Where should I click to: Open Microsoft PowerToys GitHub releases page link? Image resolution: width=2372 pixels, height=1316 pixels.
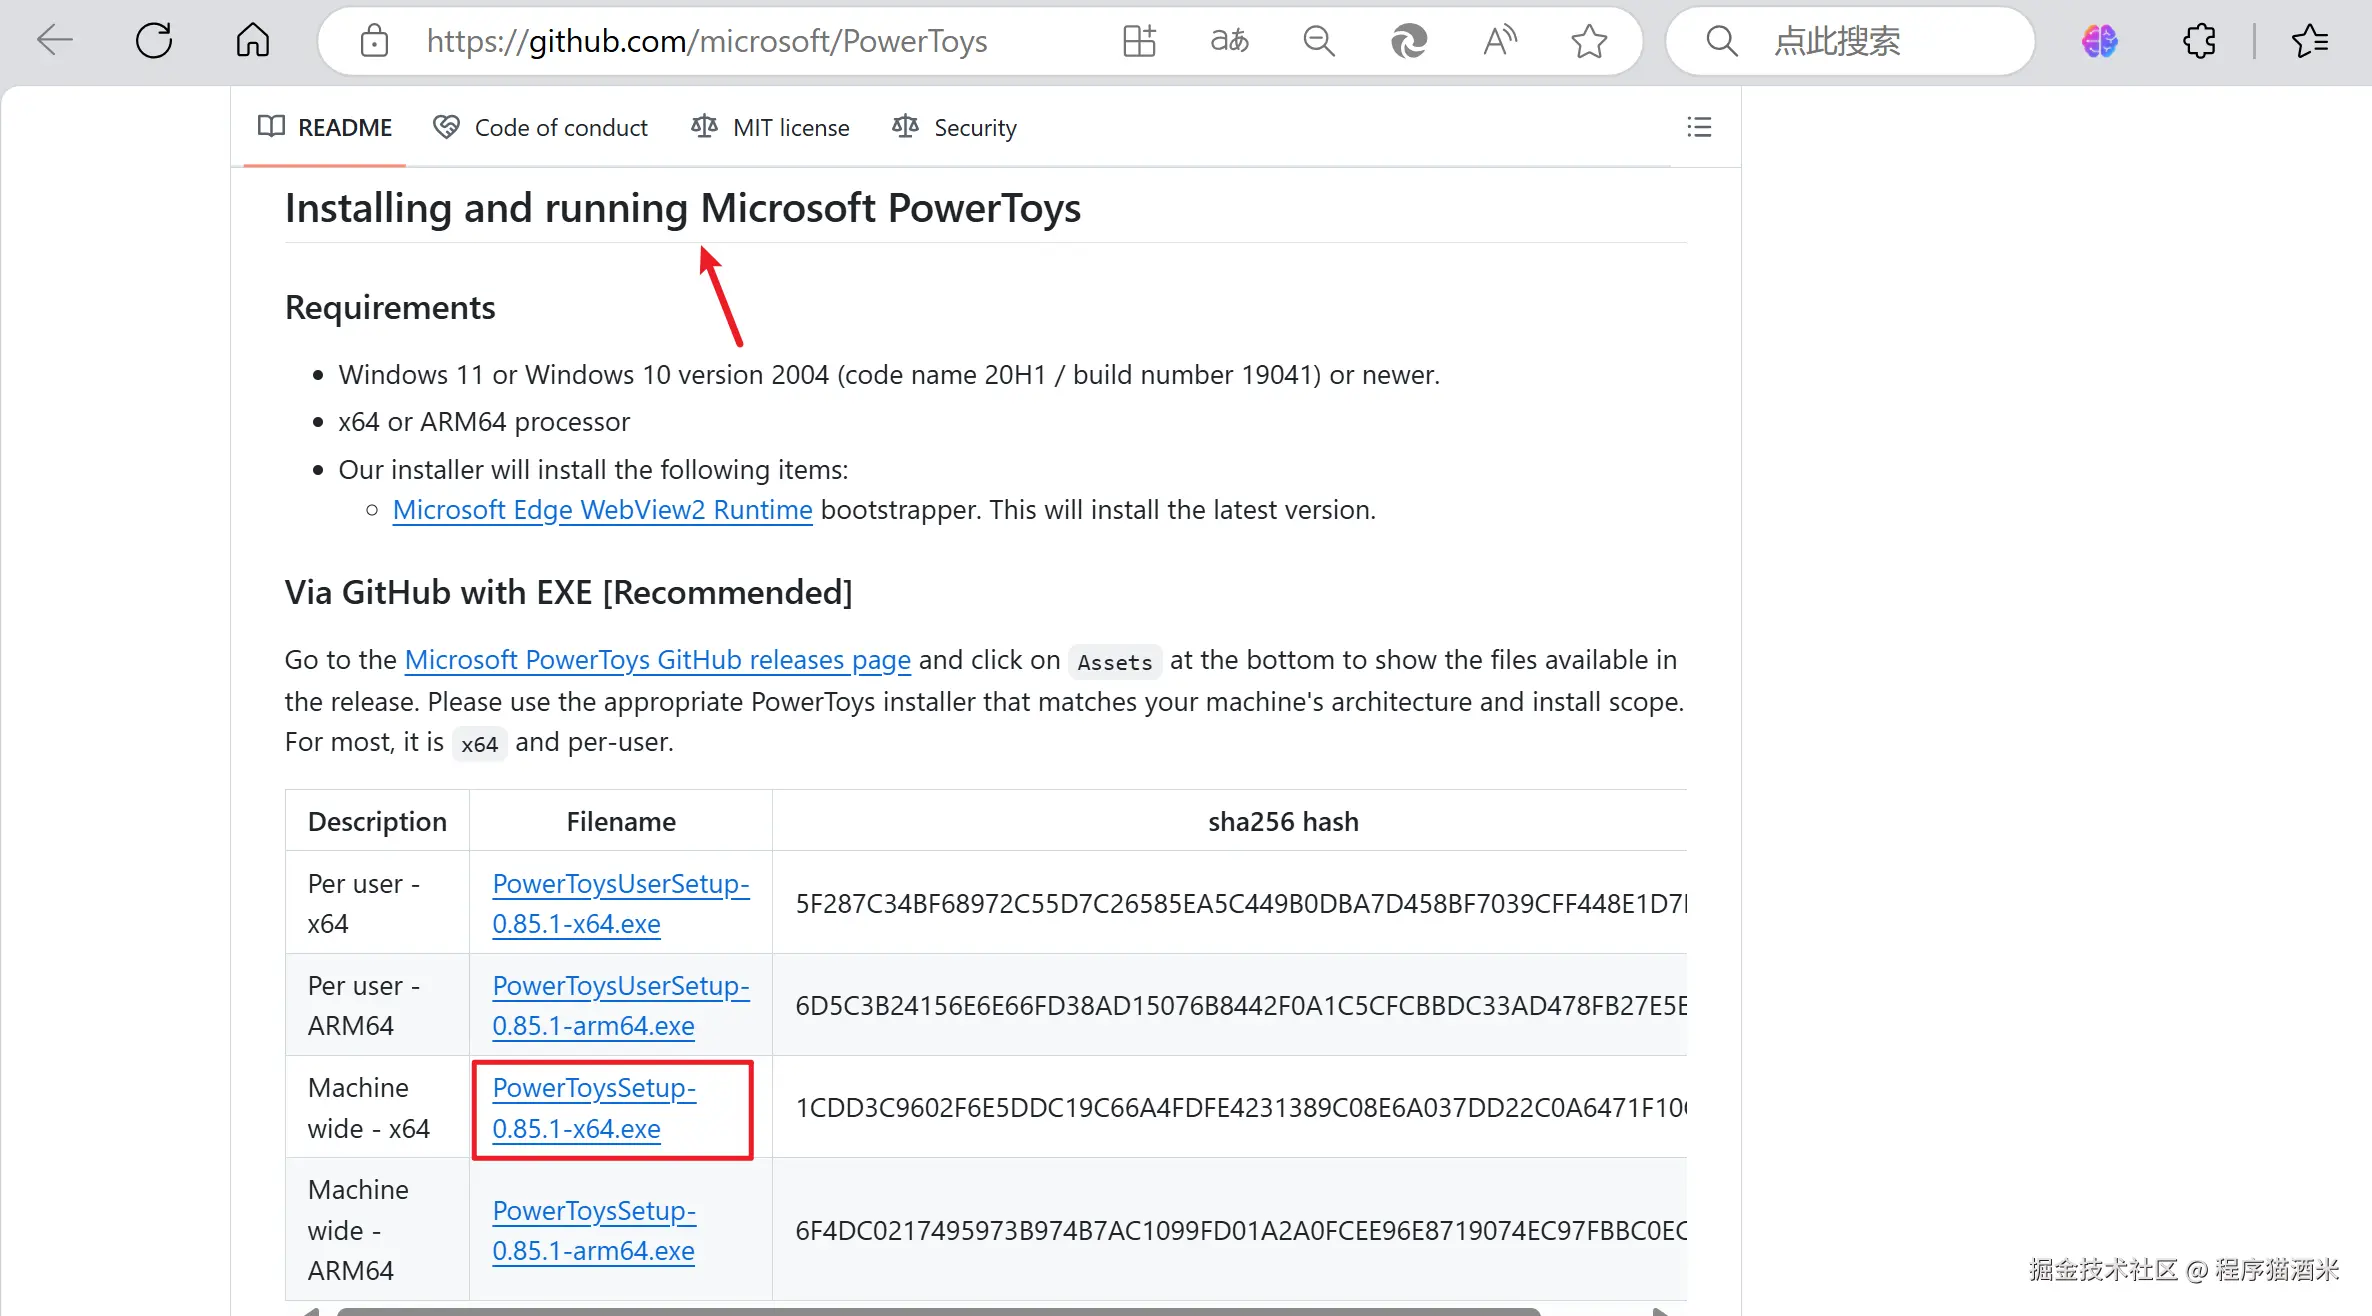657,660
